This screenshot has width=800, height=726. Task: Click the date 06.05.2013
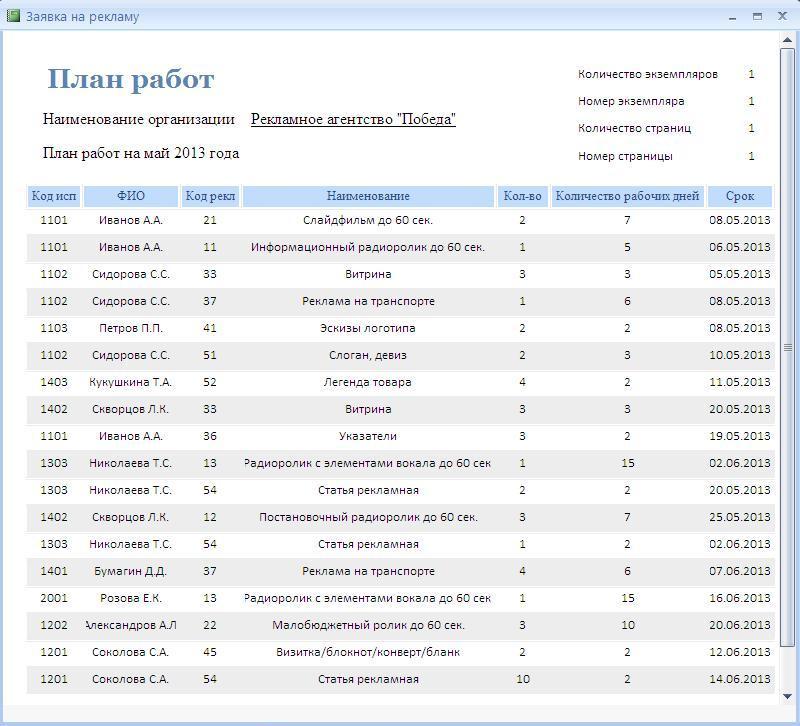click(x=740, y=247)
